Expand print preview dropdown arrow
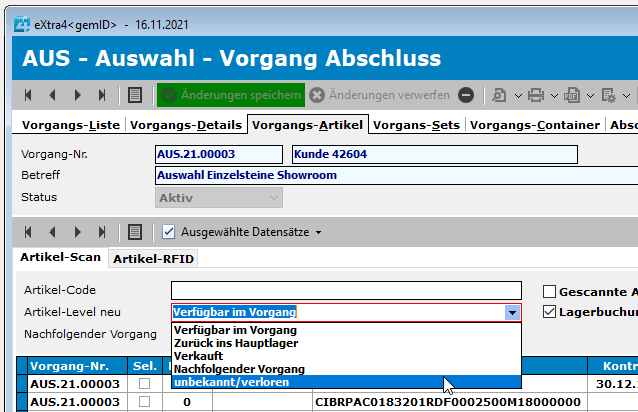This screenshot has height=412, width=638. [518, 96]
